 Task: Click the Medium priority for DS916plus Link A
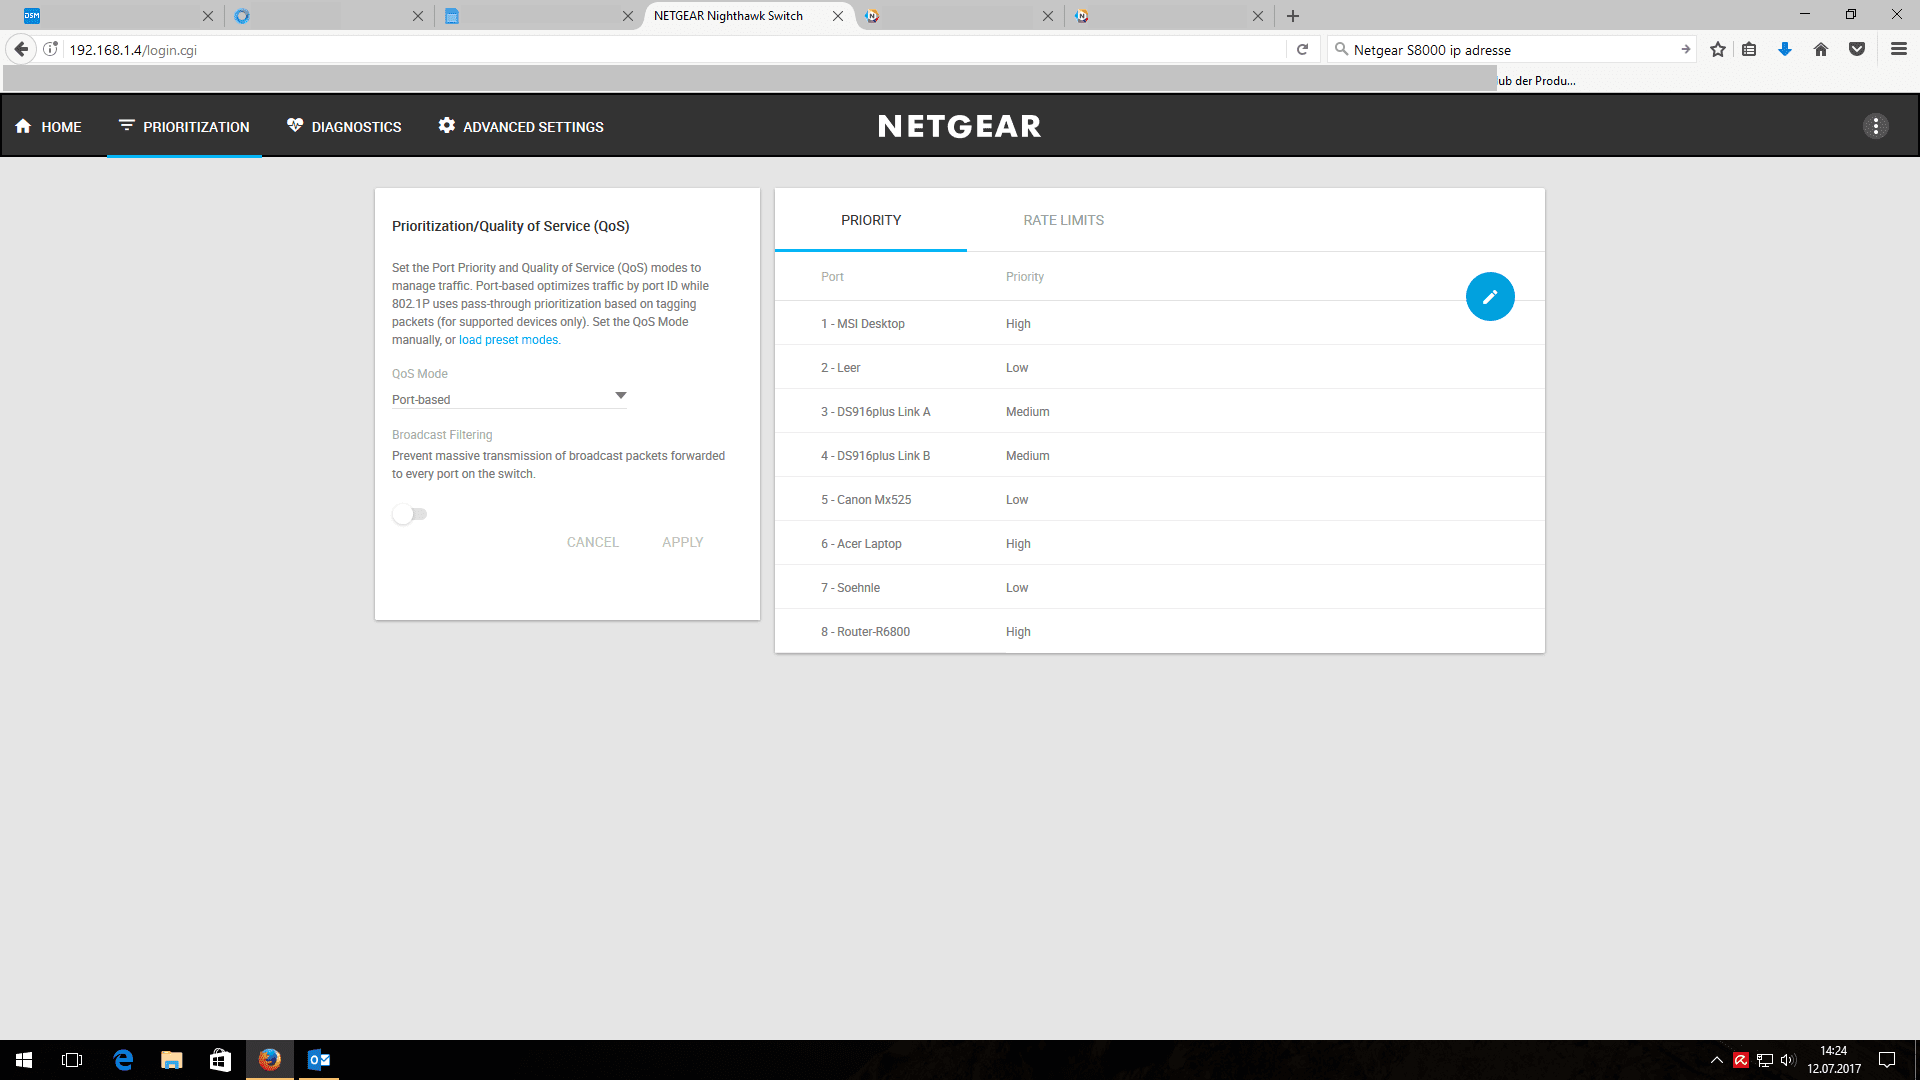1028,412
